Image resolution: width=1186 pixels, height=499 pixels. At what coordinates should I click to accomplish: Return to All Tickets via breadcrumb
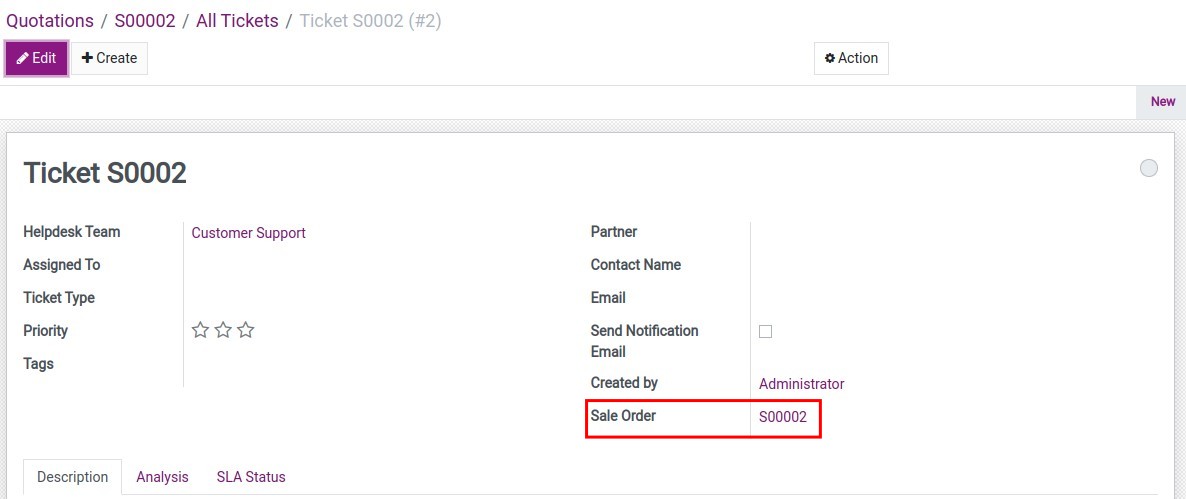point(237,21)
